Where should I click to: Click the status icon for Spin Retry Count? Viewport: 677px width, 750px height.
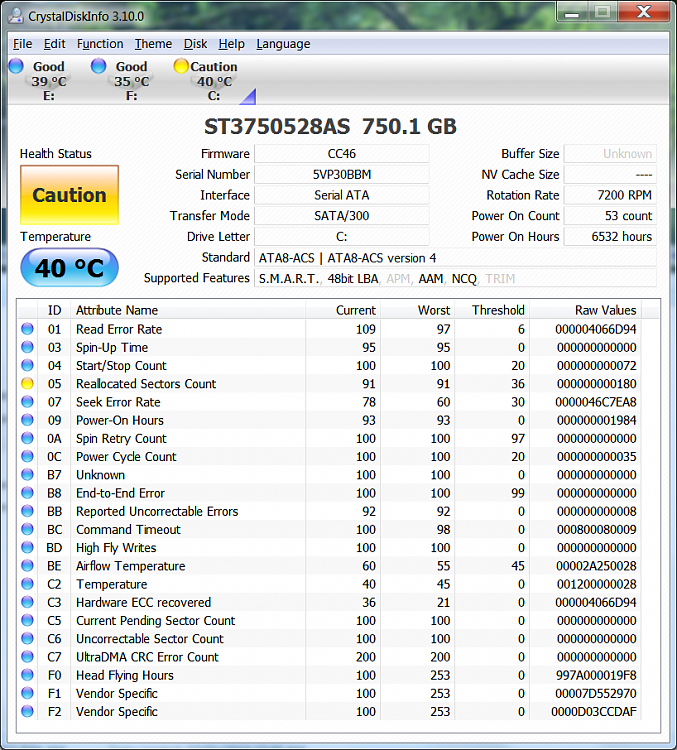[27, 438]
